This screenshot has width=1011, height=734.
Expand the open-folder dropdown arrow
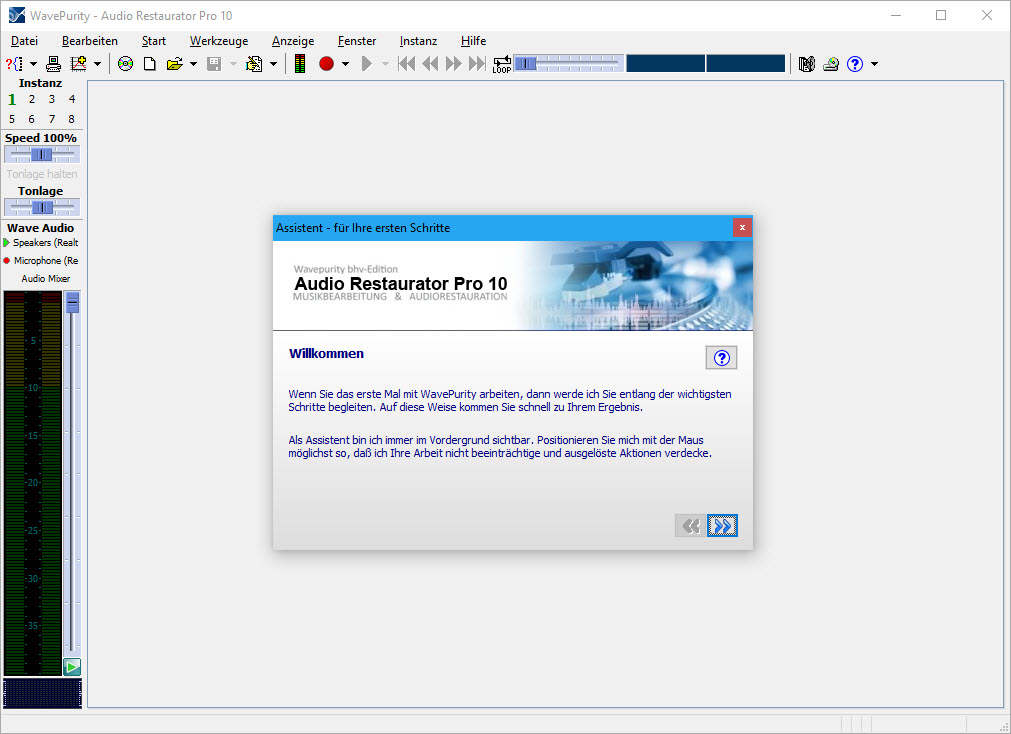click(x=193, y=64)
